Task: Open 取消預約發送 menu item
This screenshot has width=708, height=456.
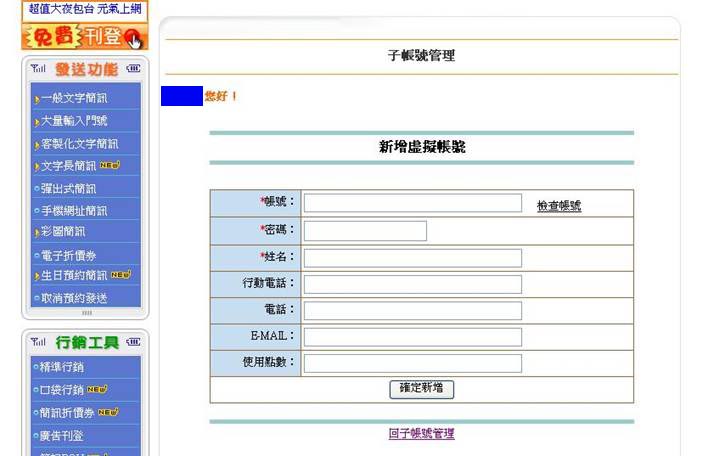Action: (73, 298)
